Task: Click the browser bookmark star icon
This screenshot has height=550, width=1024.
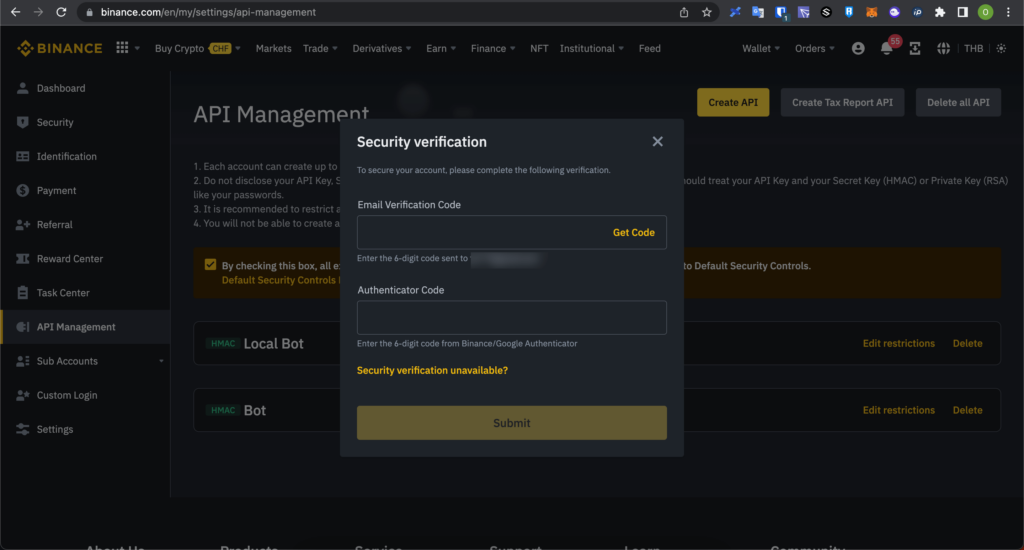Action: coord(707,12)
